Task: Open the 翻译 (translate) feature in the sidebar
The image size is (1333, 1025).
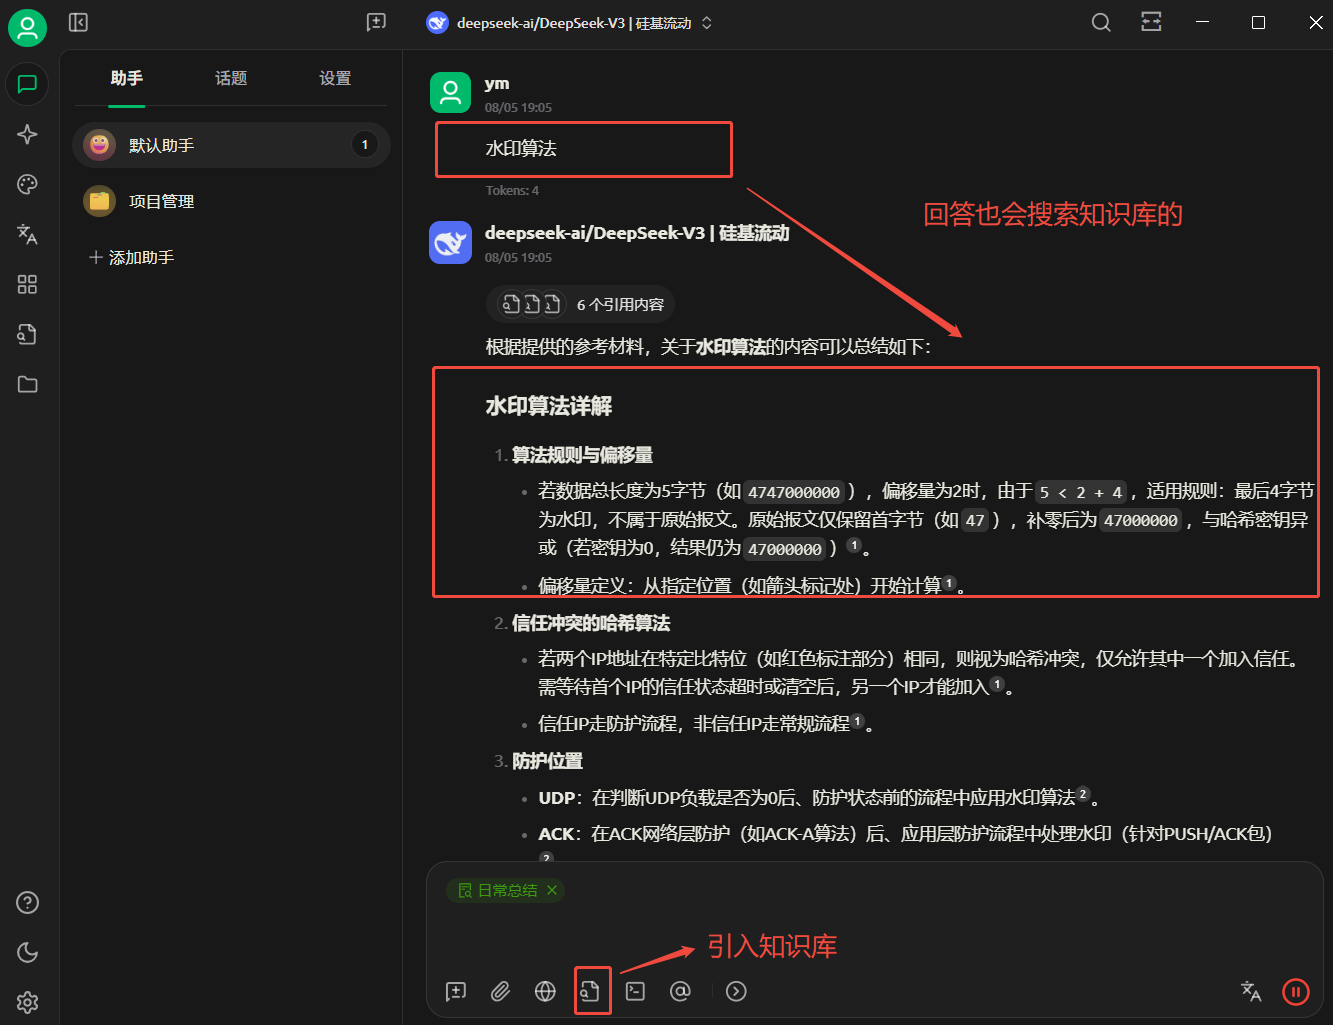Action: tap(27, 234)
